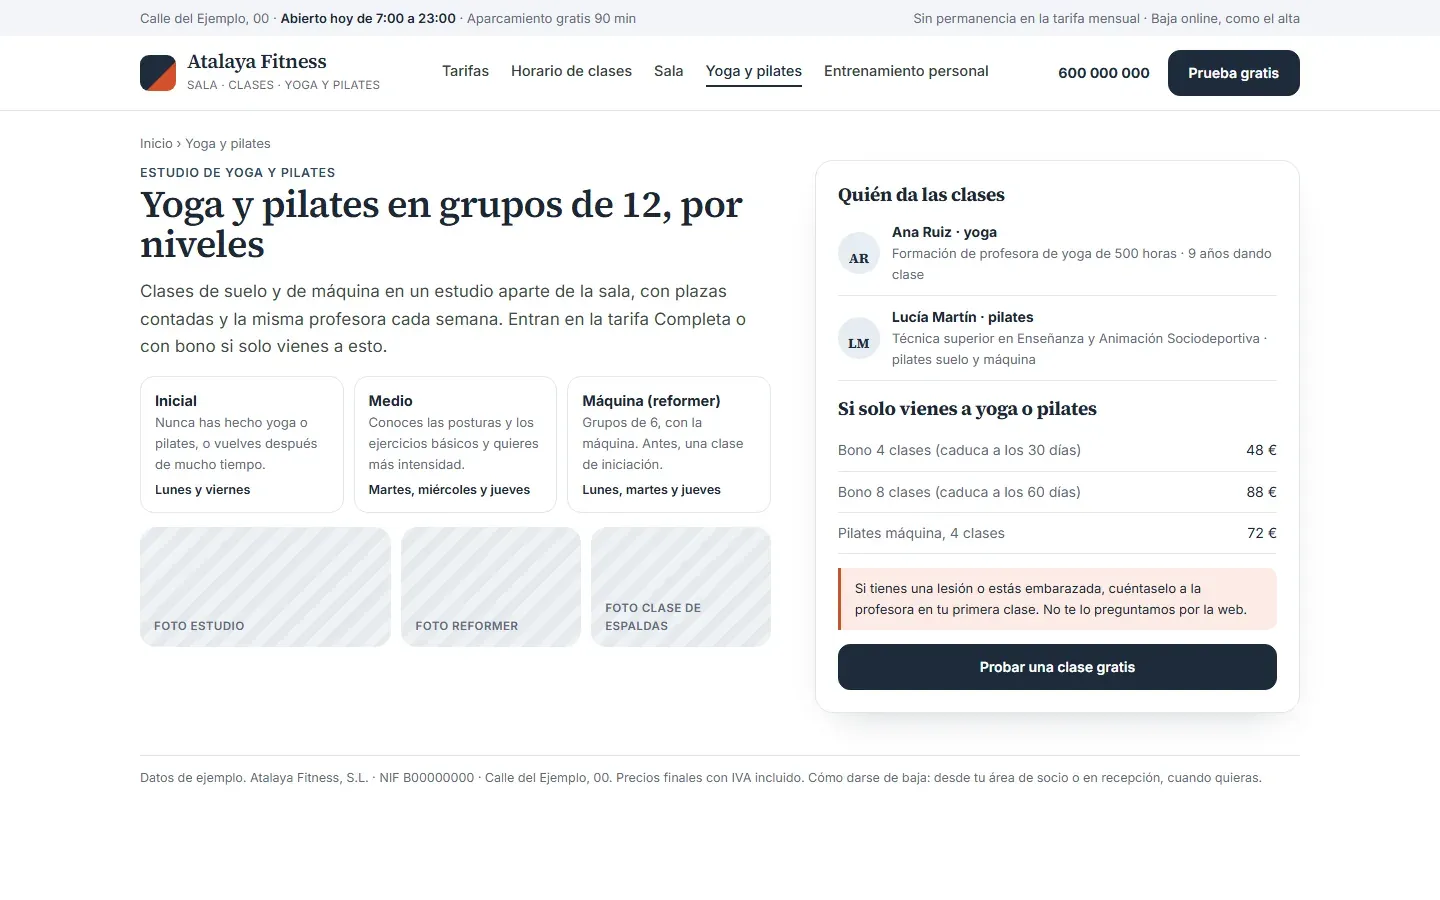The image size is (1440, 900).
Task: Click Si solo vienes a yoga heading
Action: tap(967, 409)
